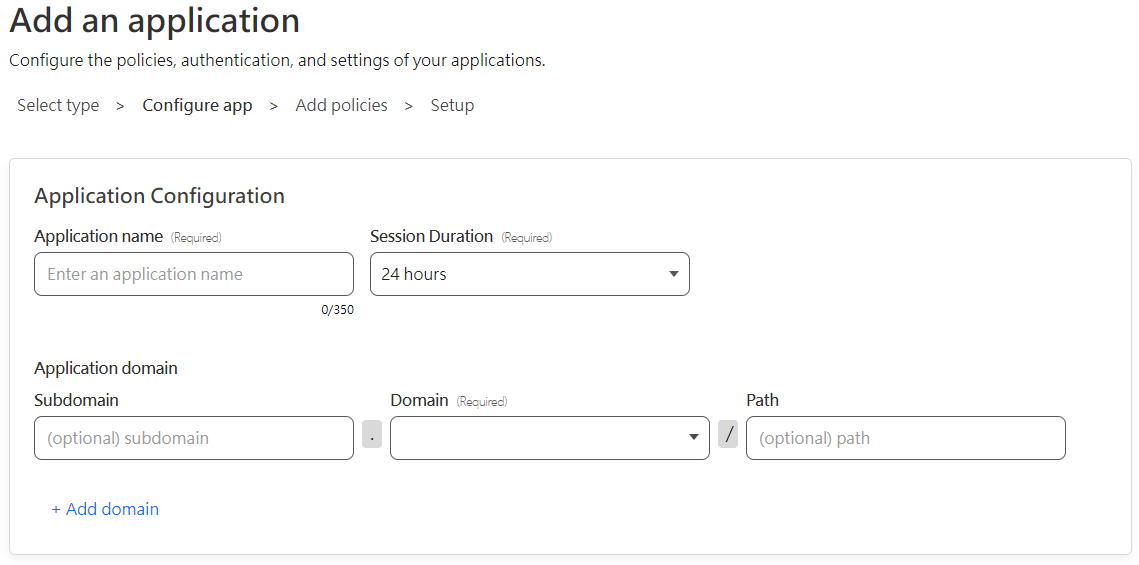Click the Path field label
Screen dimensions: 1139x565
coord(763,400)
